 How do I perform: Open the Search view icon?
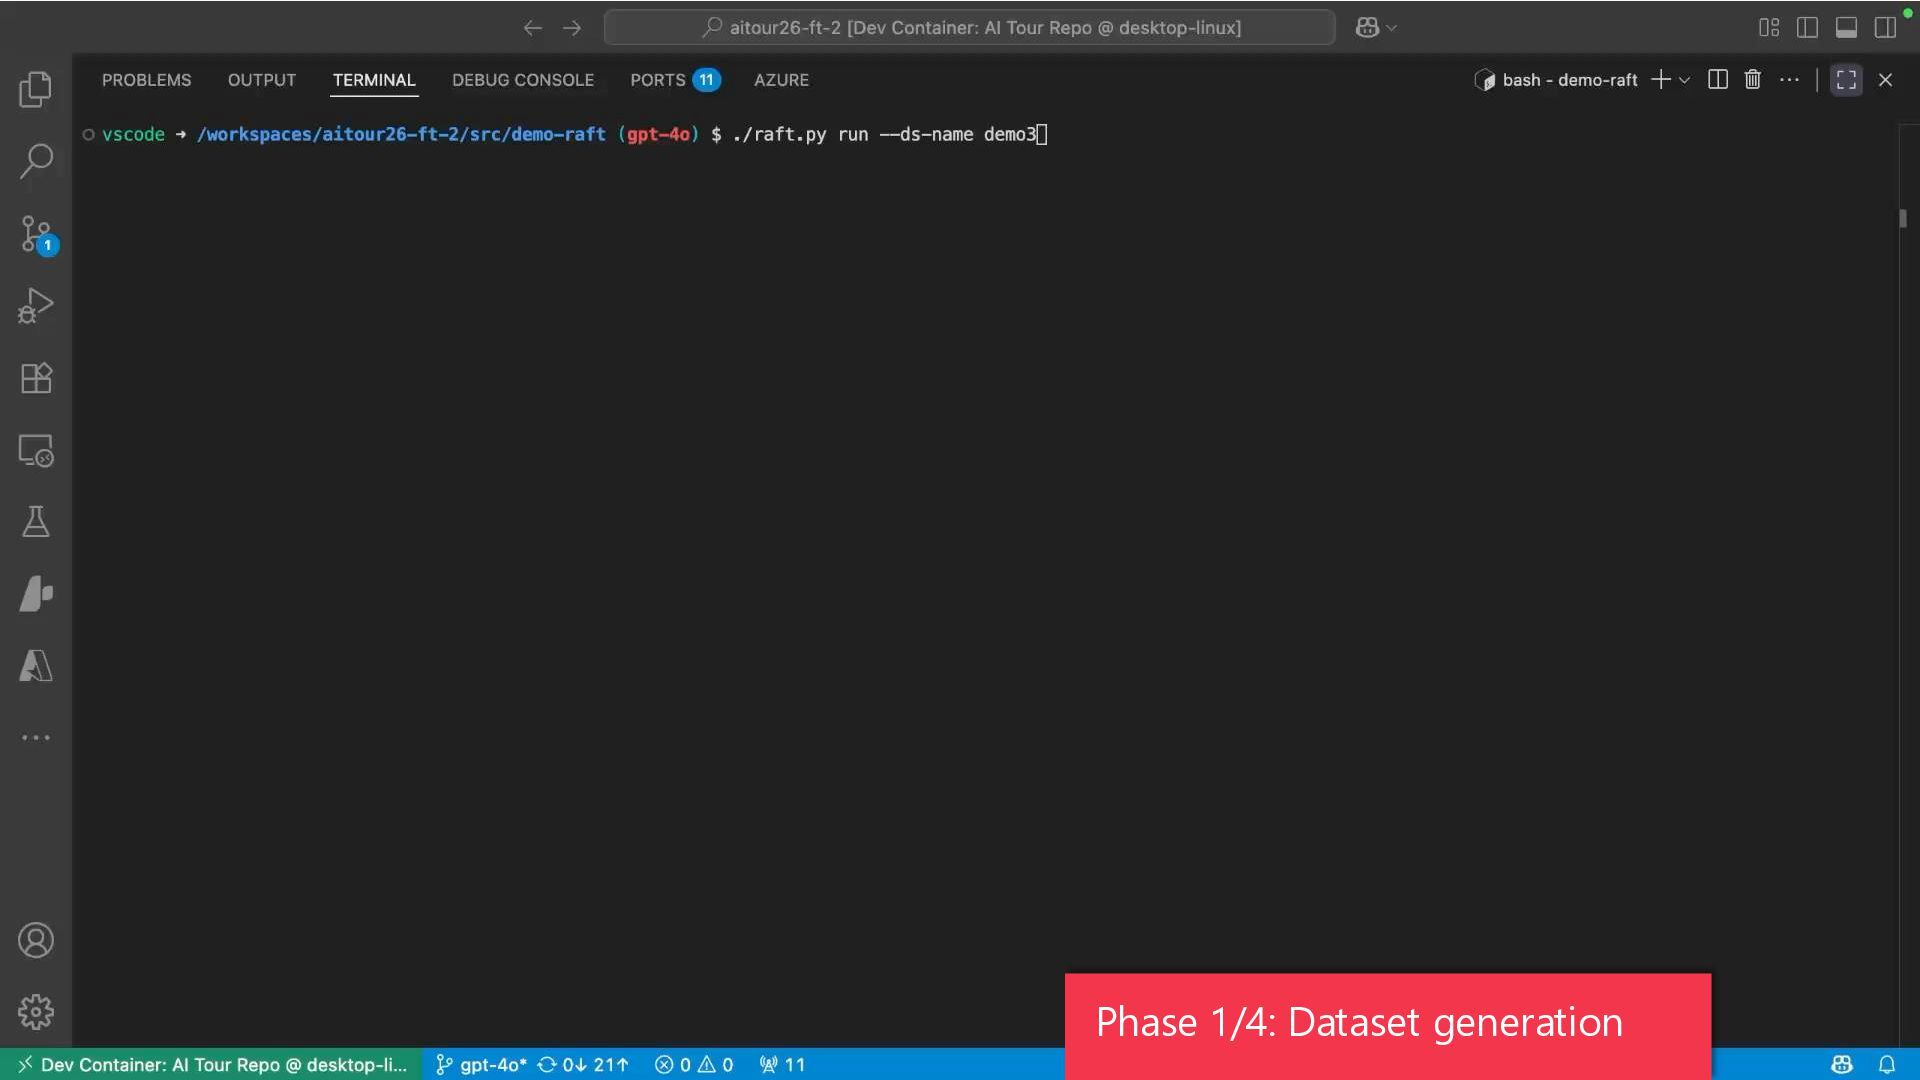[36, 161]
